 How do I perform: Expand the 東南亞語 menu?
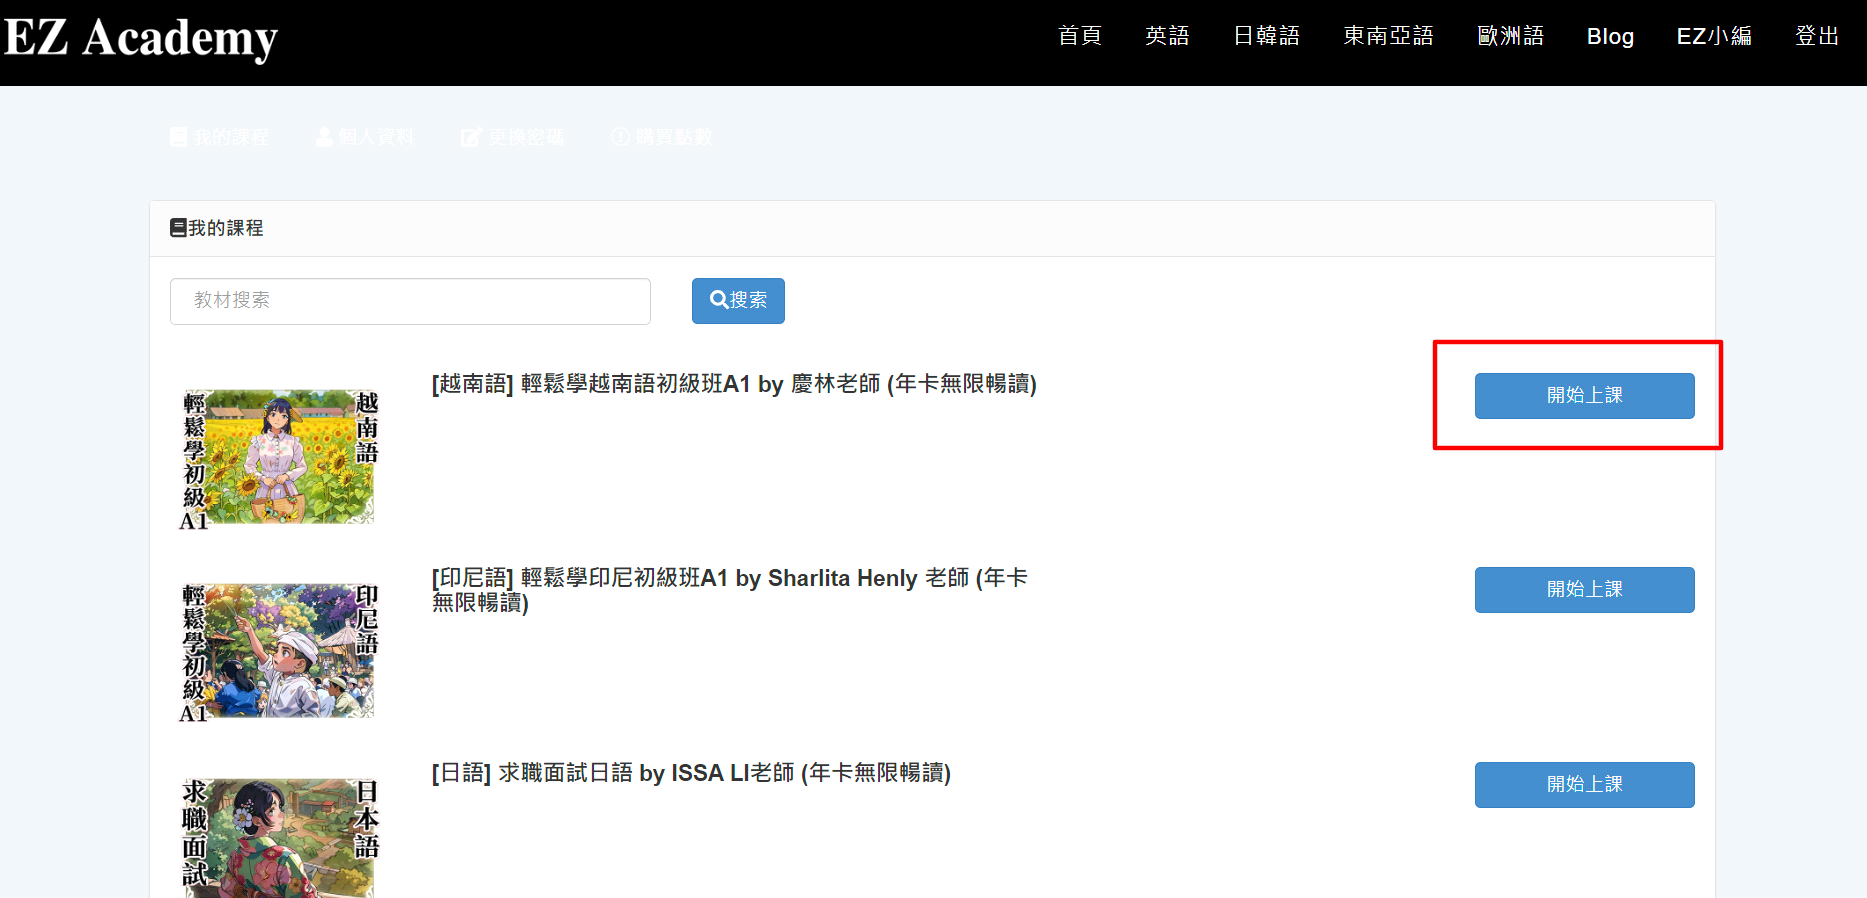point(1388,36)
